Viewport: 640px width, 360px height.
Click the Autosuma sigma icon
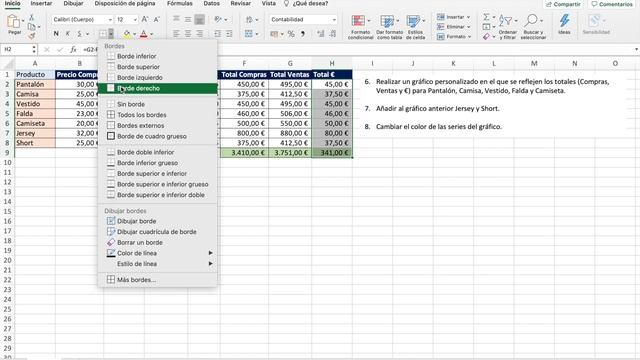click(486, 17)
